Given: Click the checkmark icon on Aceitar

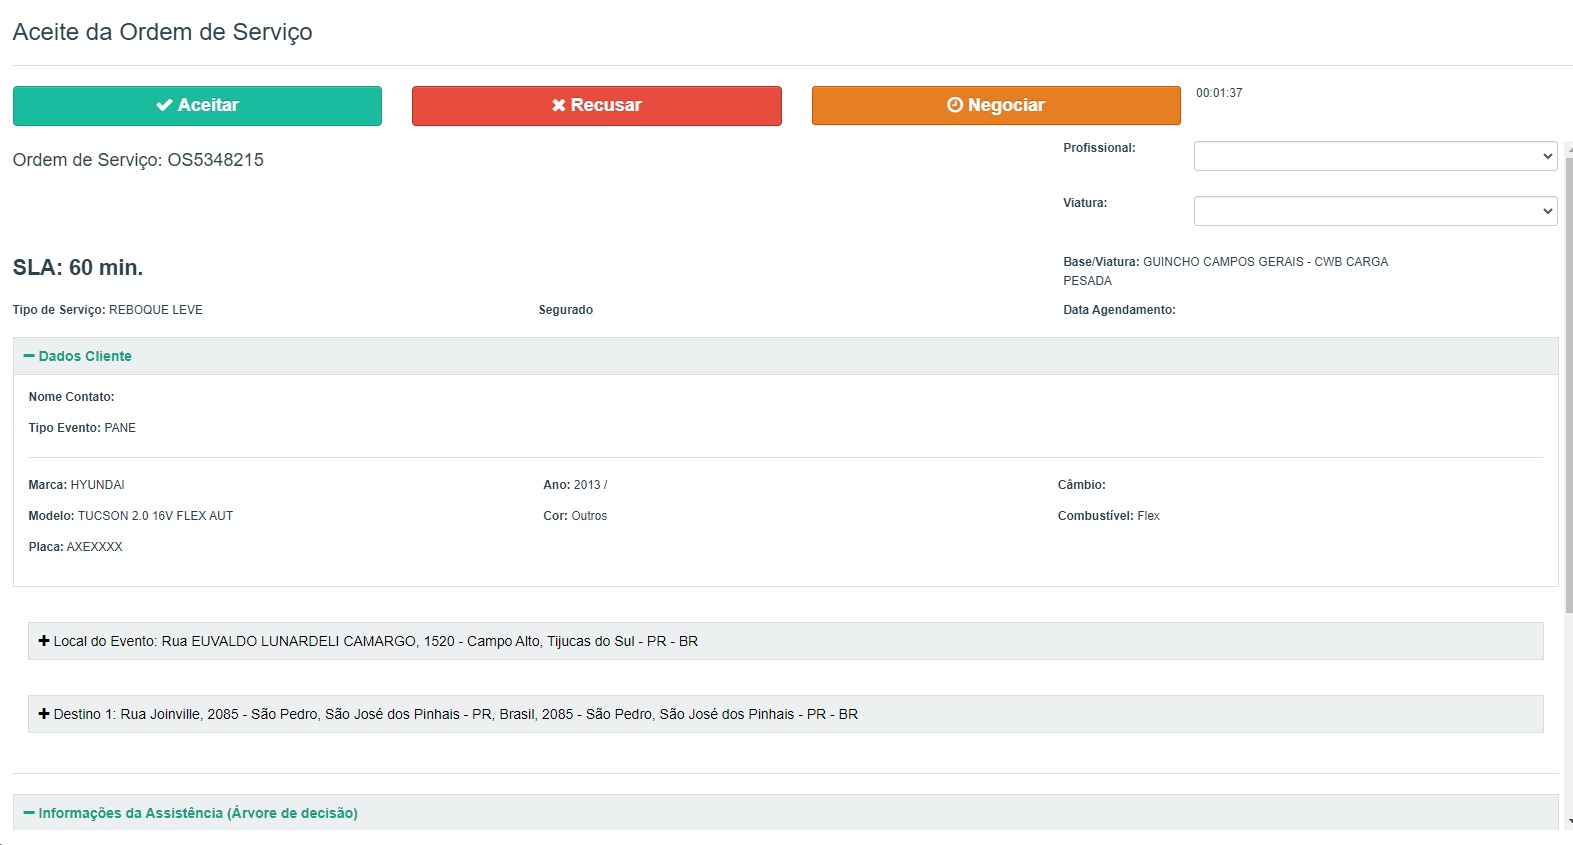Looking at the screenshot, I should click(165, 105).
